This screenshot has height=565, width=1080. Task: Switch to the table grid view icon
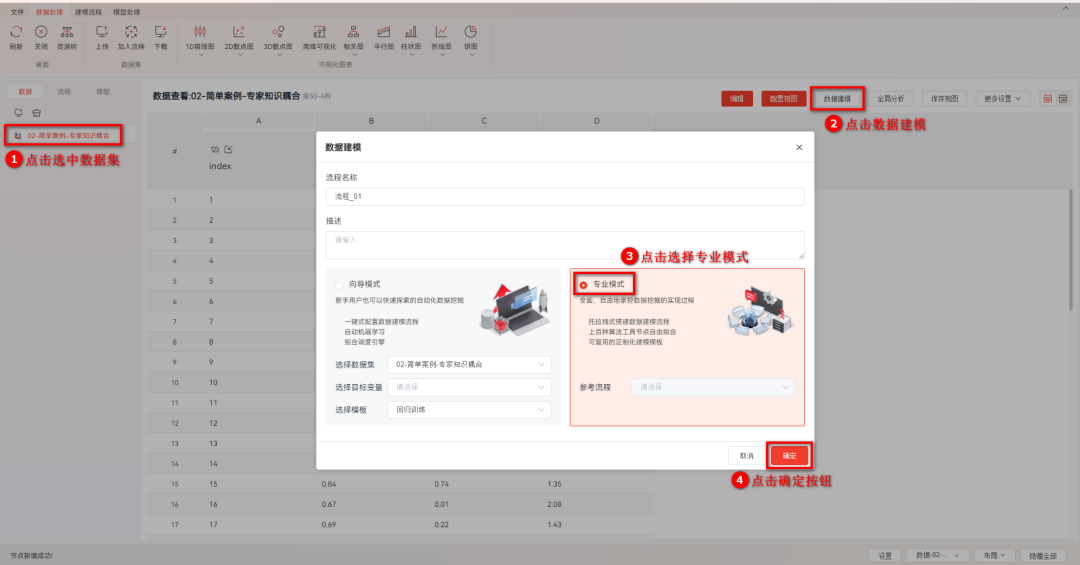click(1047, 99)
